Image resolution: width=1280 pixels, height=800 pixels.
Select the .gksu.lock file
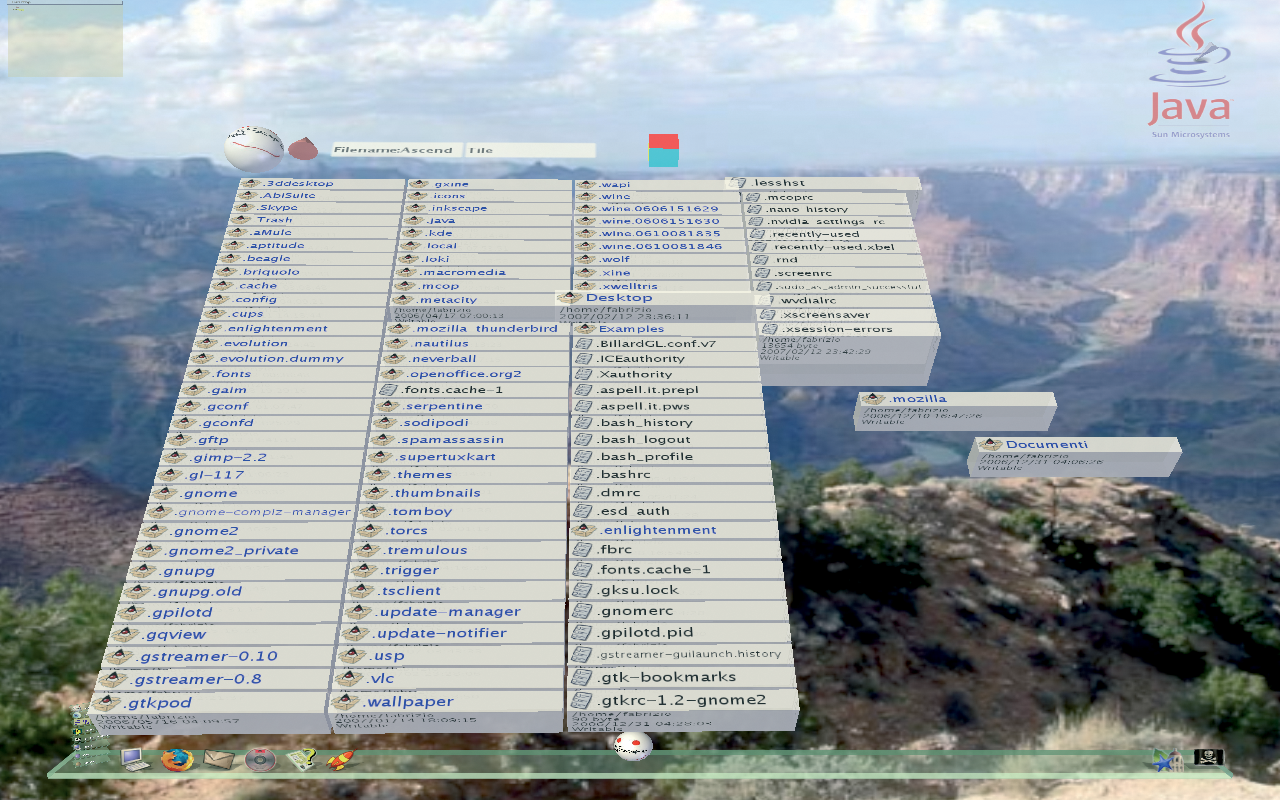coord(677,590)
